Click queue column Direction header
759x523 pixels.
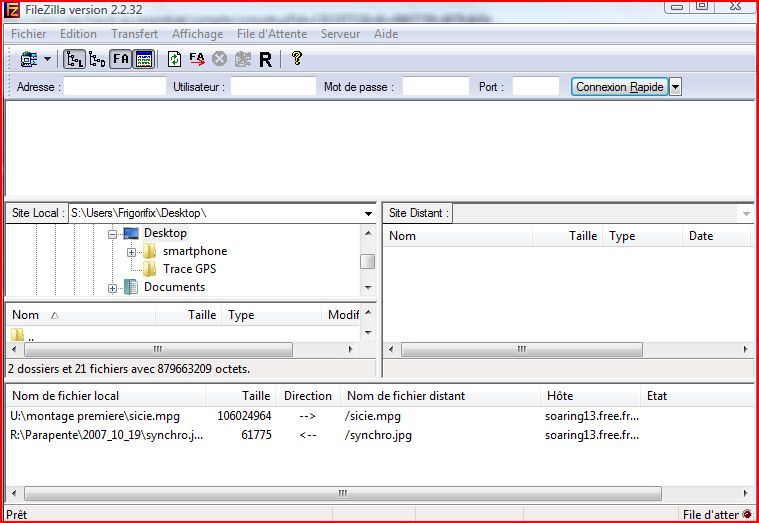308,396
